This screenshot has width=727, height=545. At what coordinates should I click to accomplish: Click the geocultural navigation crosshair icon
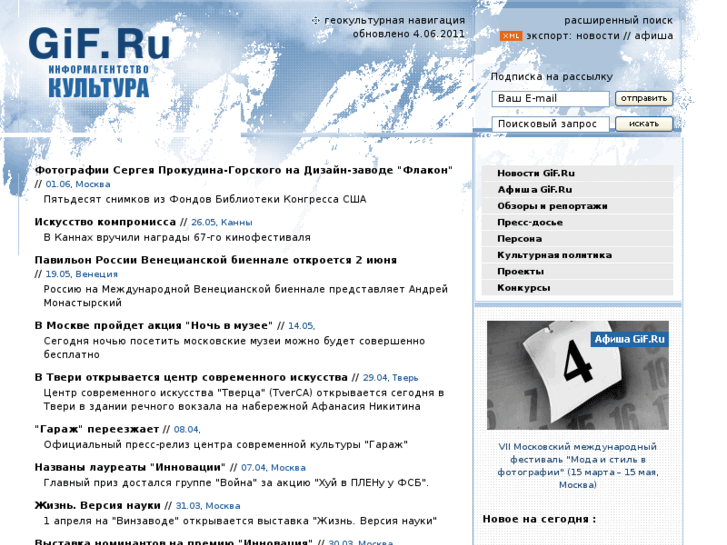[316, 20]
